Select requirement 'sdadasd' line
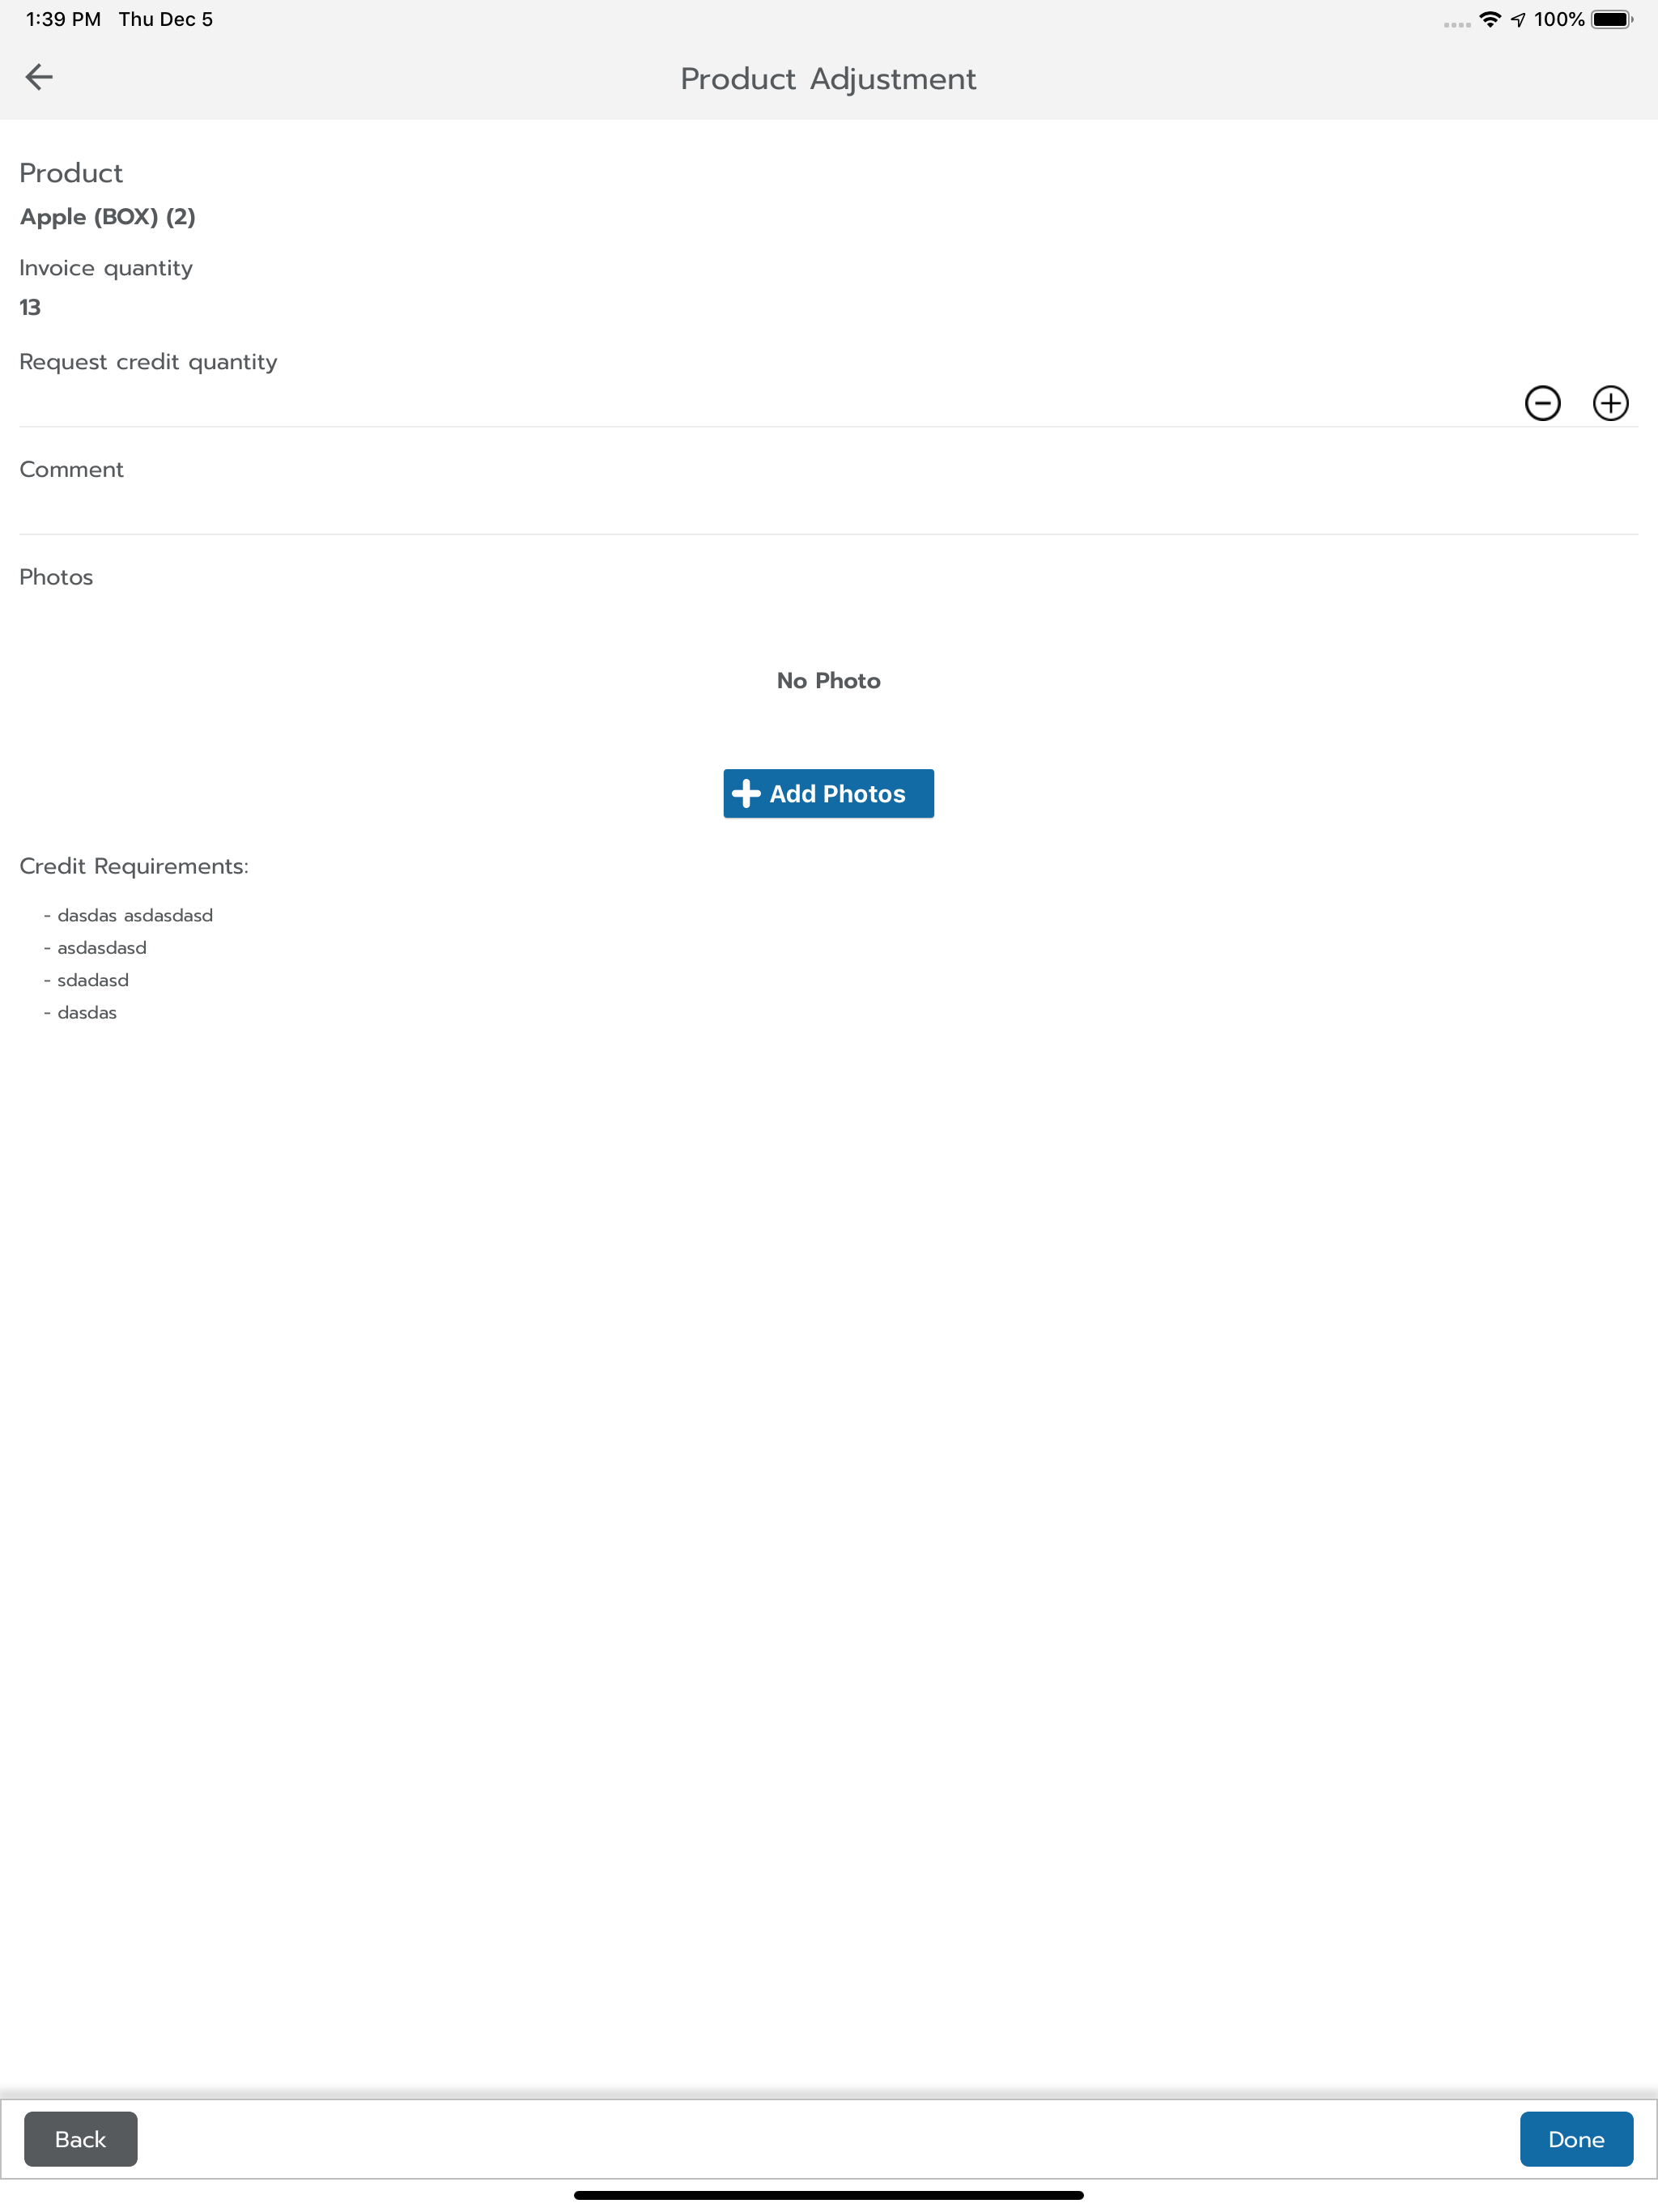 (93, 980)
